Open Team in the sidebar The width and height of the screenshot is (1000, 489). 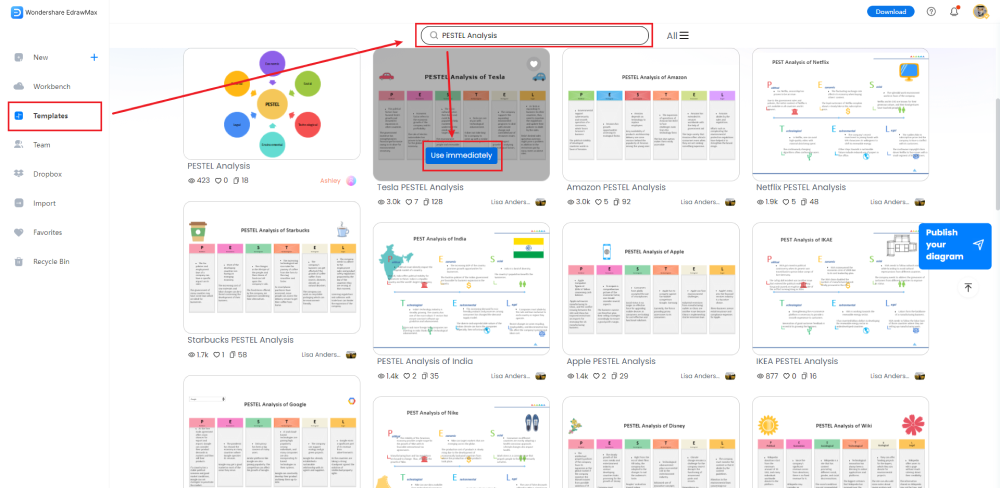pyautogui.click(x=41, y=145)
